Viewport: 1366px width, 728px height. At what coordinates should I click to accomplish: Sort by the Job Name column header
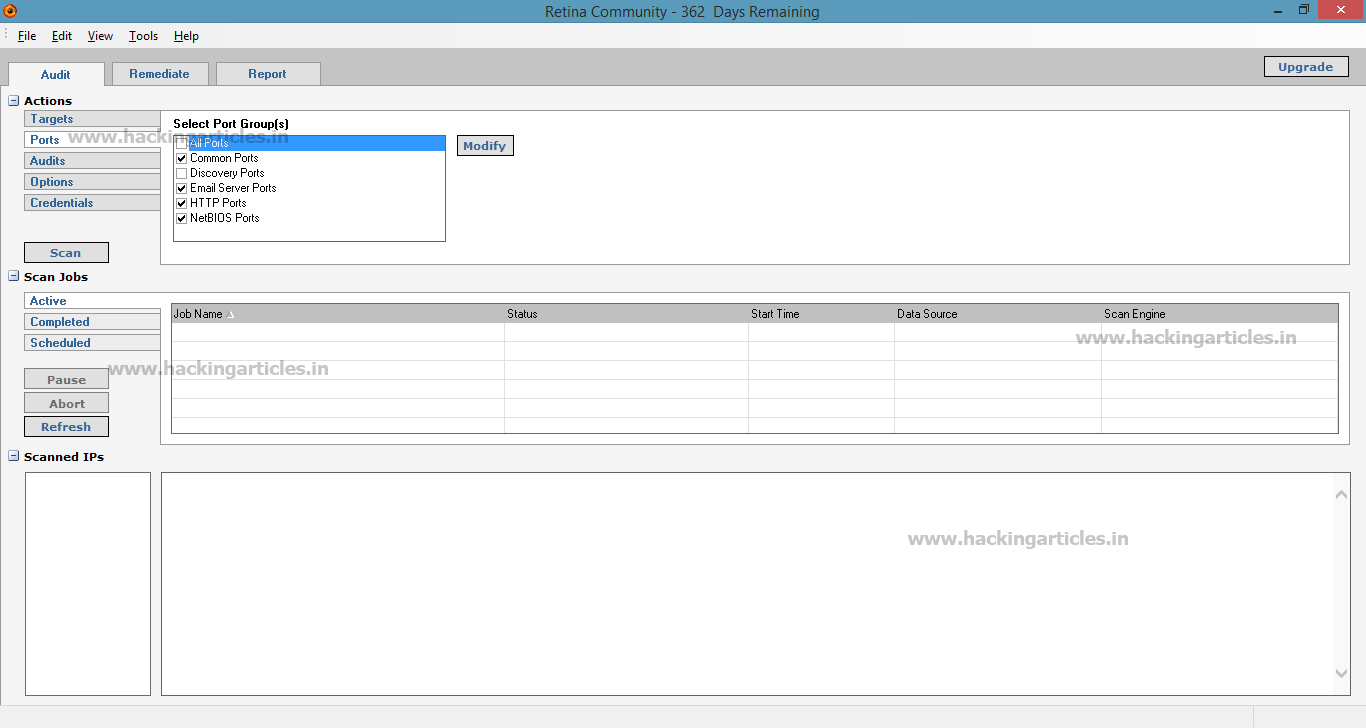(338, 314)
